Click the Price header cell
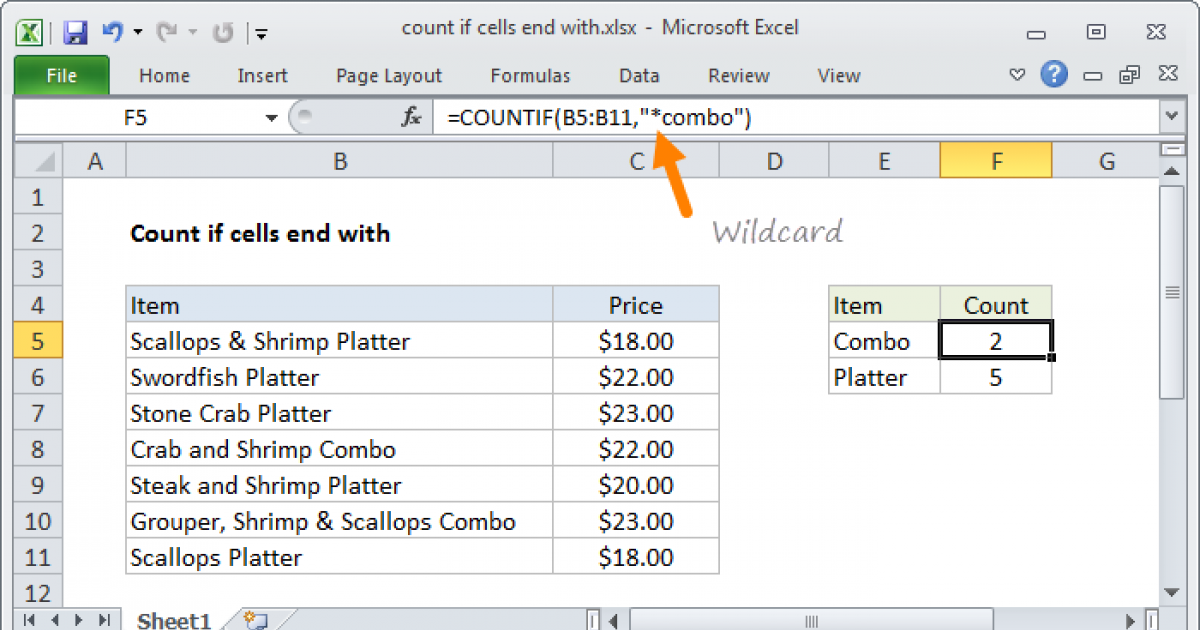The width and height of the screenshot is (1200, 630). [636, 305]
